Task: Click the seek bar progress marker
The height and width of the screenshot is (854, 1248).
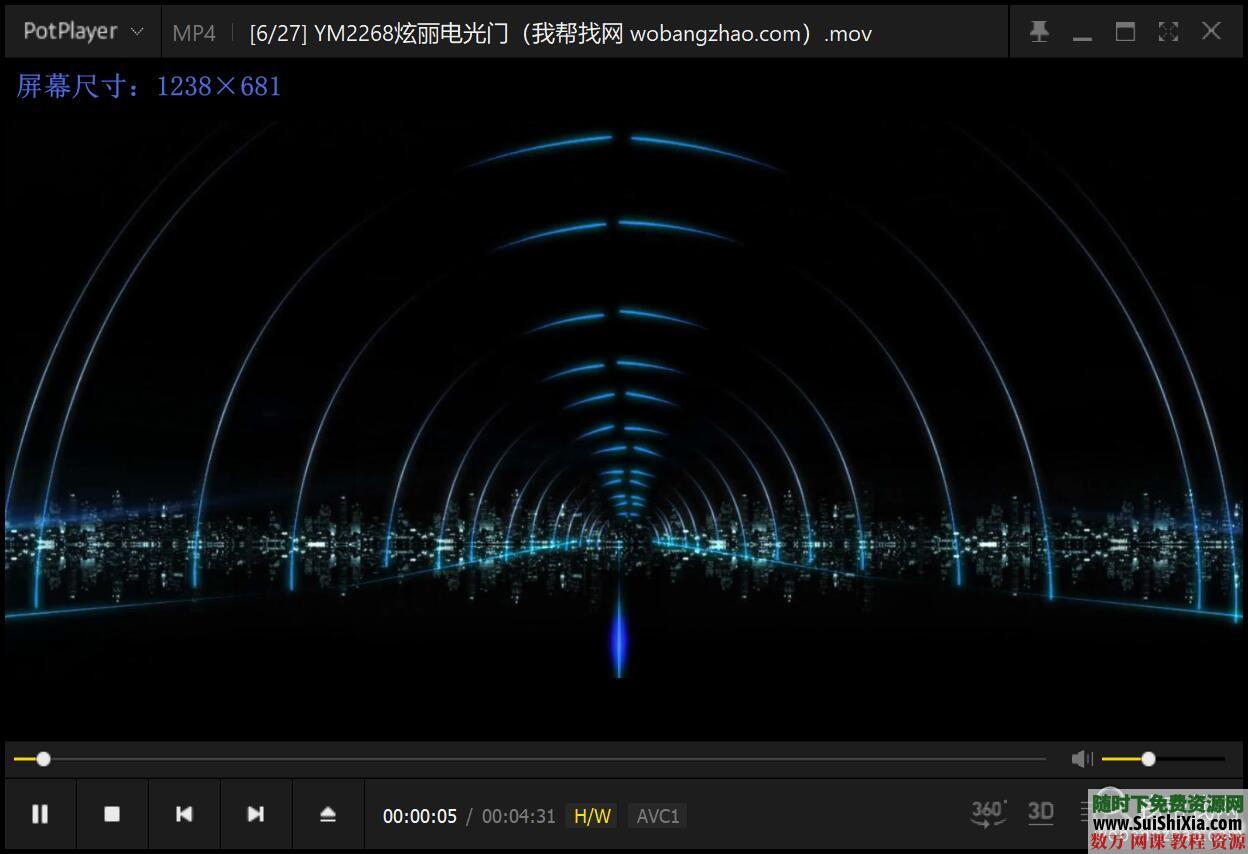Action: [43, 759]
